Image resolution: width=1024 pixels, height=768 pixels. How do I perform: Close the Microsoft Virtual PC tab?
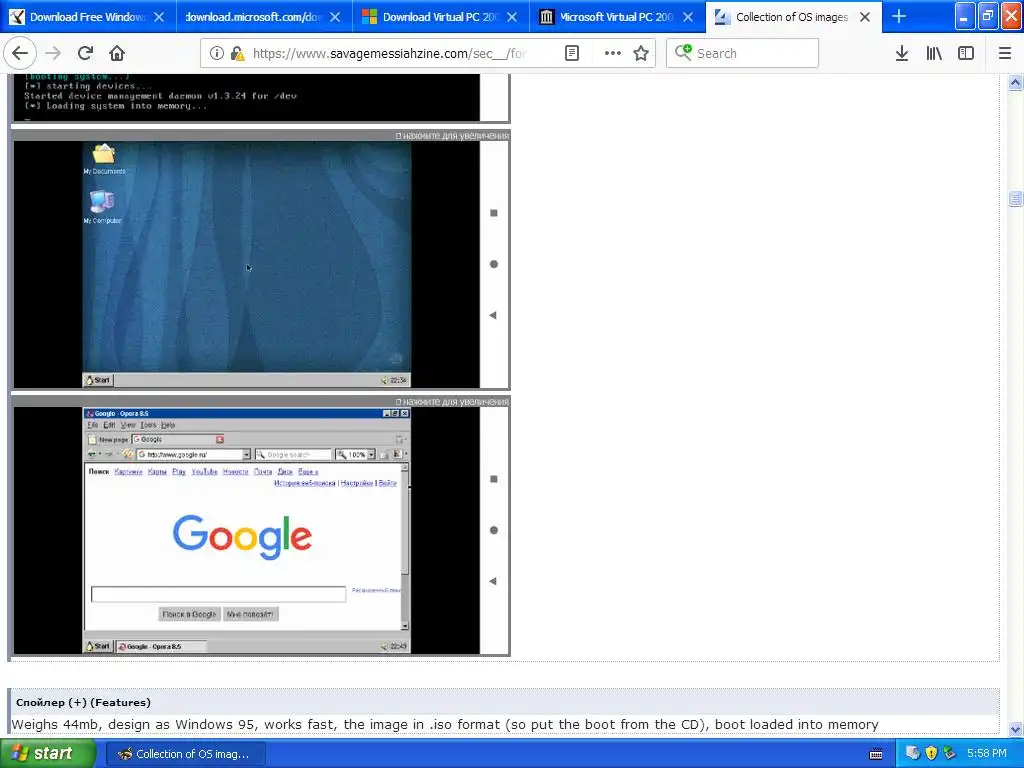click(x=688, y=17)
